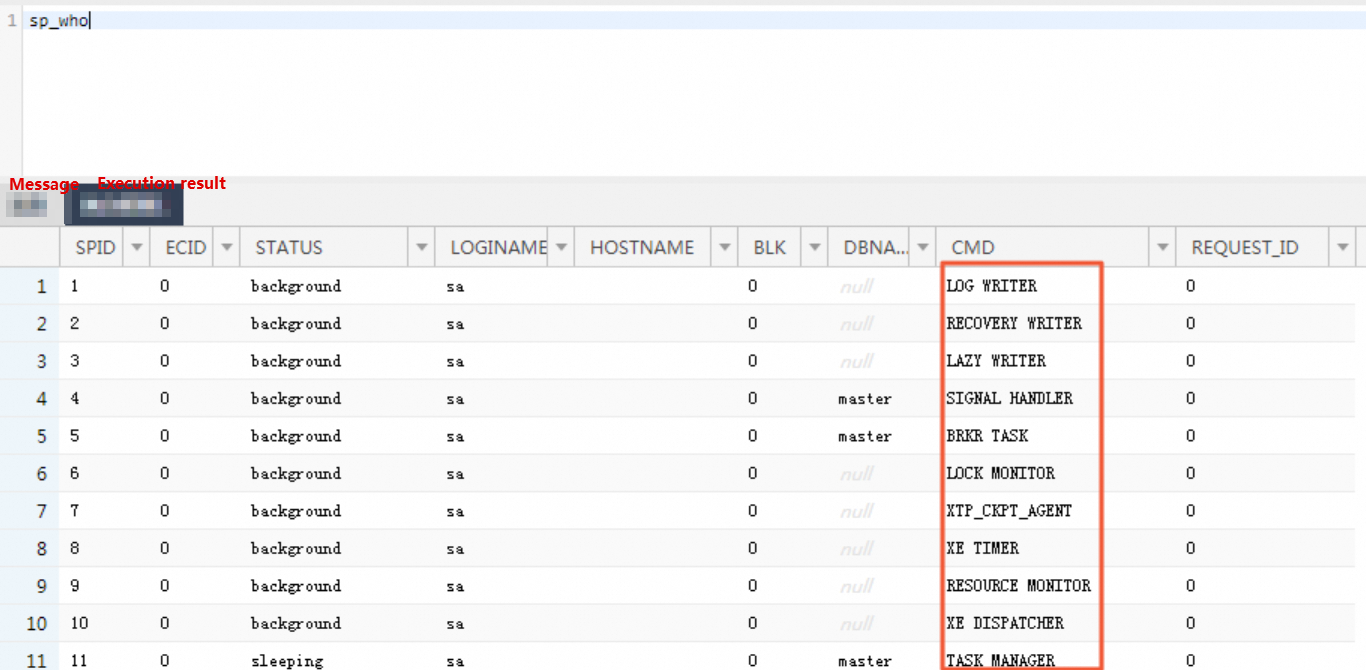Open the SPID column filter dropdown
This screenshot has height=670, width=1366.
136,247
